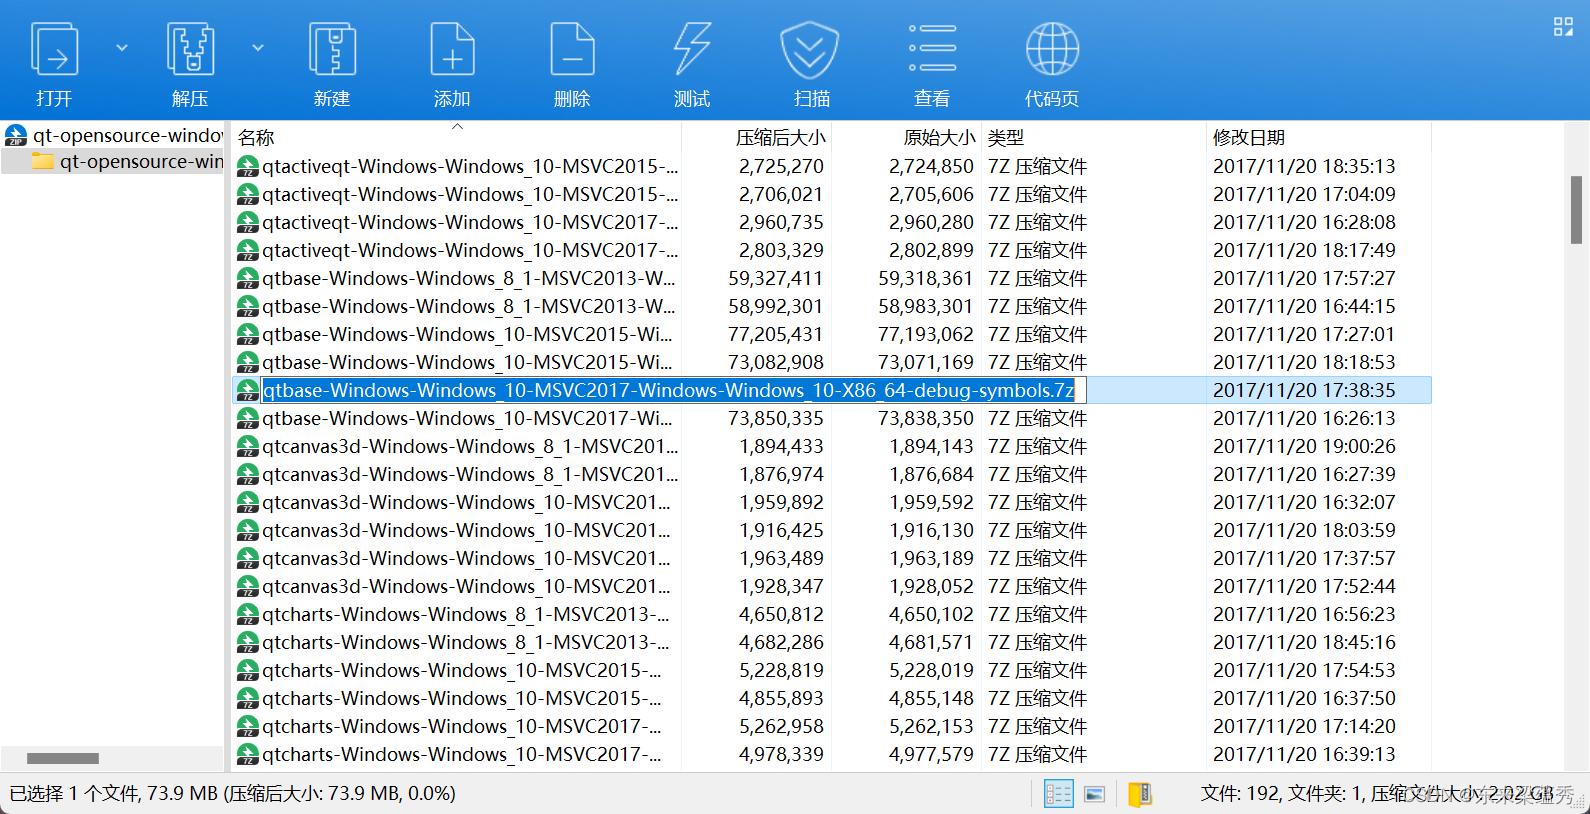Click the archive icon of the root tree node
Screen dimensions: 1590x814
16,135
